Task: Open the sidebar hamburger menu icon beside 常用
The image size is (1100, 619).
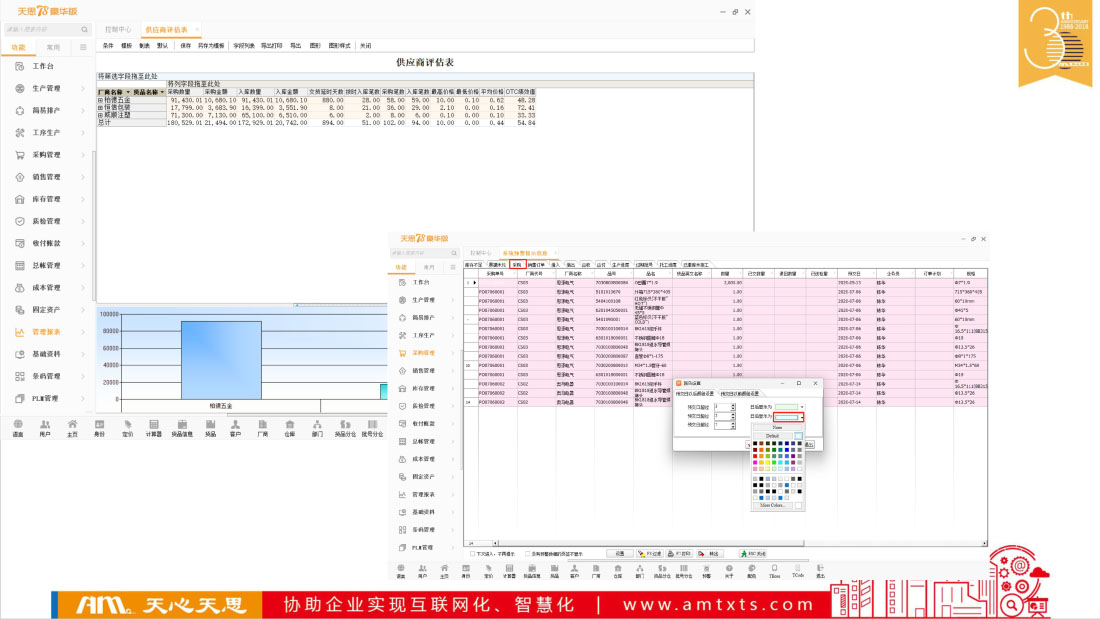Action: tap(83, 47)
